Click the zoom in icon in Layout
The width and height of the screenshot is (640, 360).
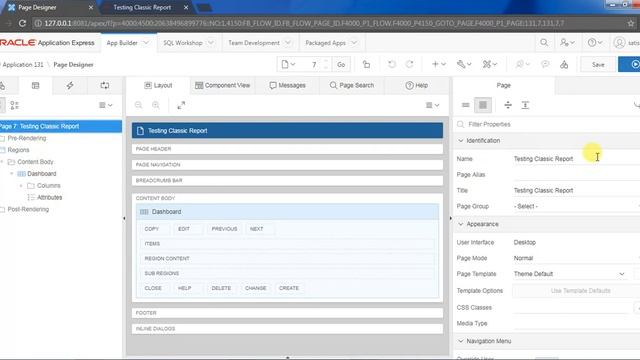tap(156, 105)
